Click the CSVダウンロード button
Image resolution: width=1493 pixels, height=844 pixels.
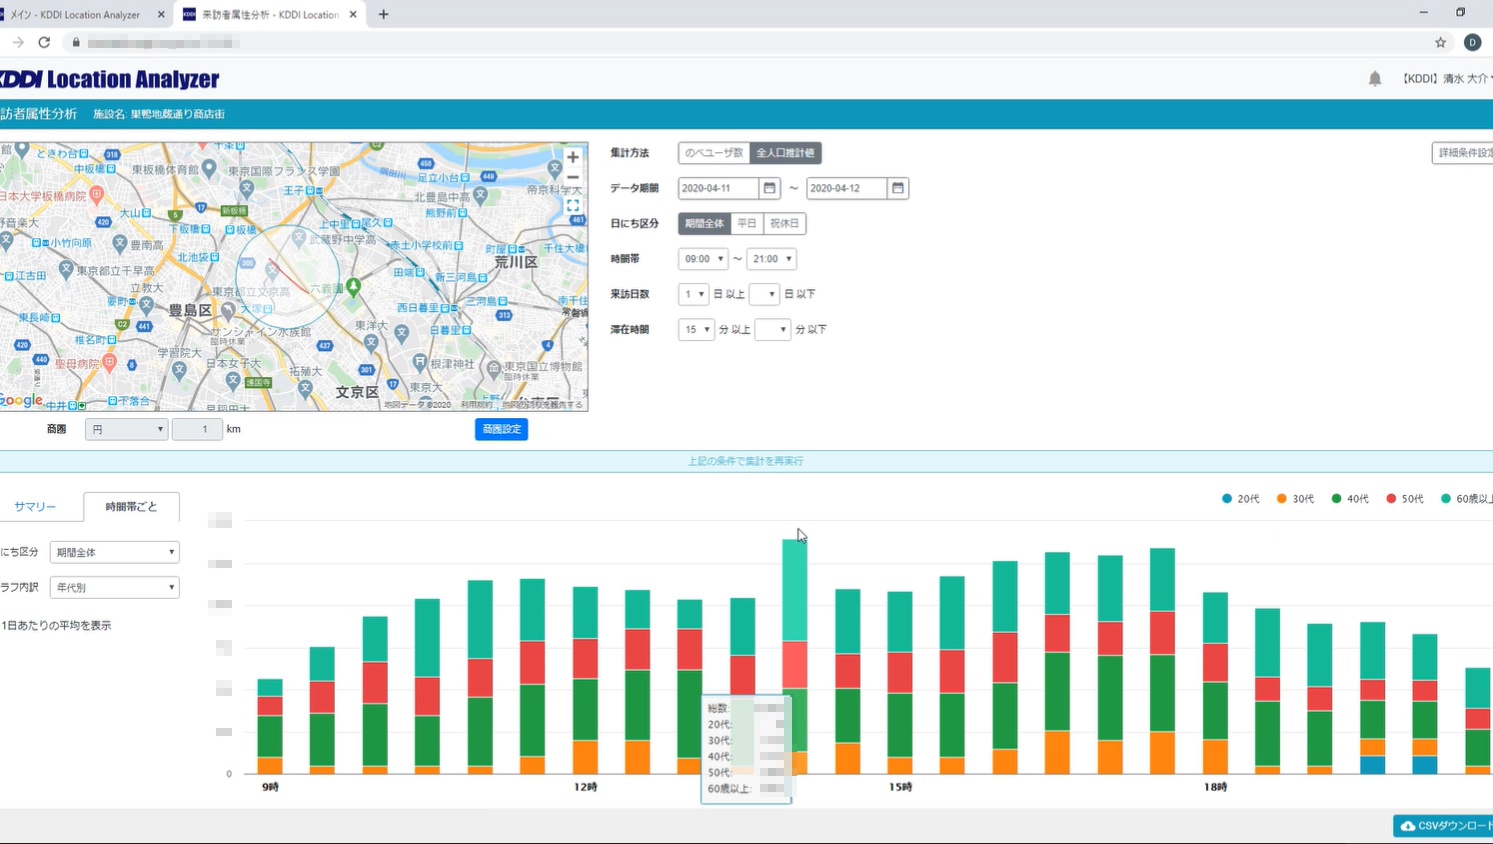coord(1443,826)
